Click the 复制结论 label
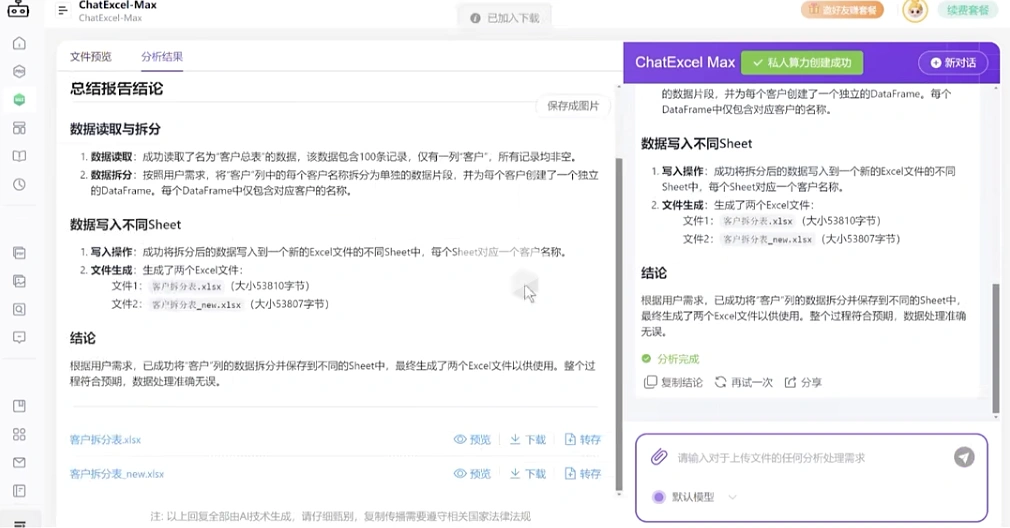Viewport: 1010px width, 528px height. (681, 382)
